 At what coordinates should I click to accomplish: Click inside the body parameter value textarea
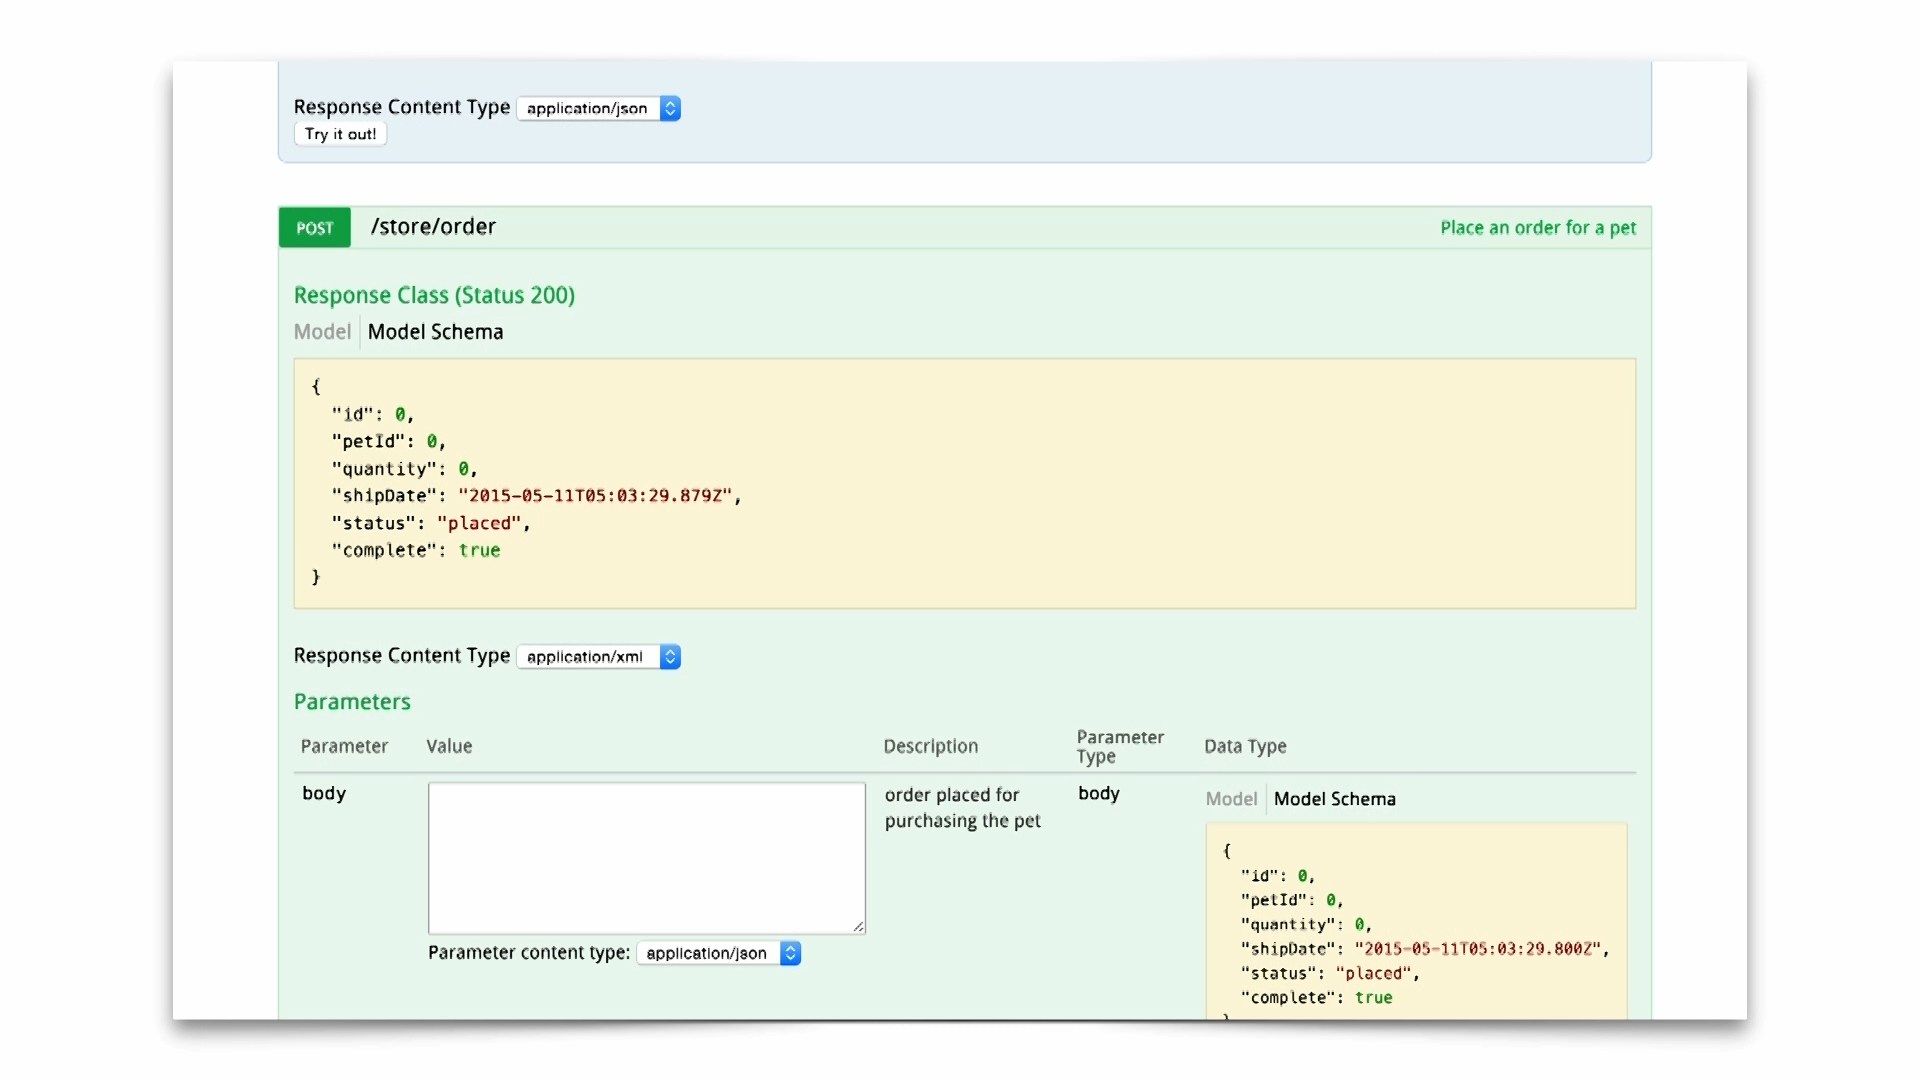[x=646, y=858]
